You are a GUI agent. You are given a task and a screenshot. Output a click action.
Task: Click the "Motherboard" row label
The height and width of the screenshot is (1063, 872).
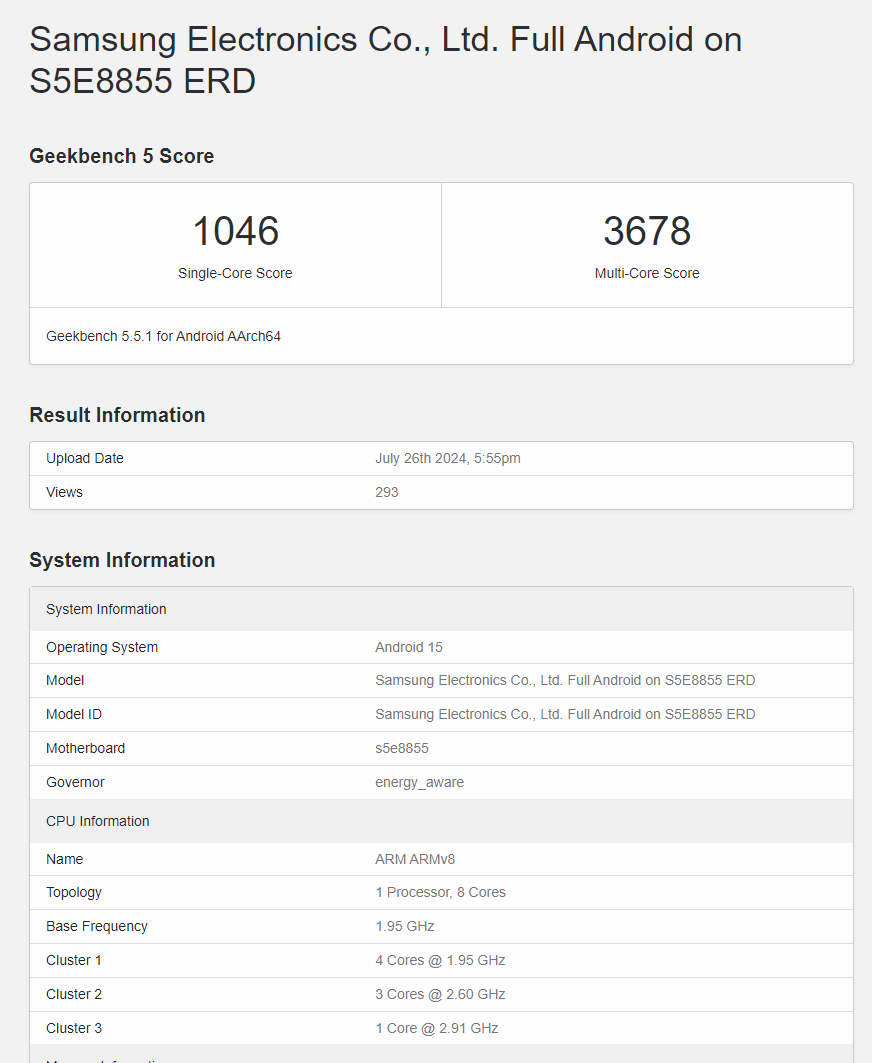85,748
